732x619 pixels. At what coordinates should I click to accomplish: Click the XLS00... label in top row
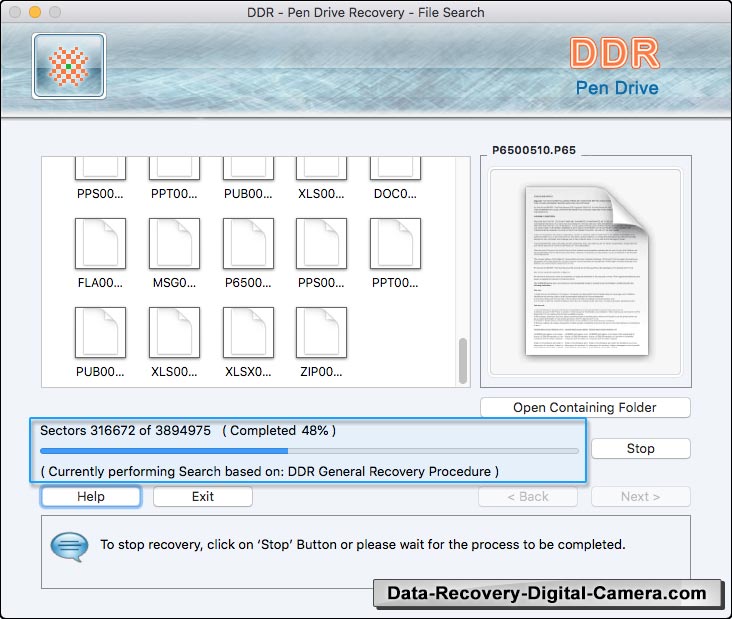pyautogui.click(x=321, y=194)
